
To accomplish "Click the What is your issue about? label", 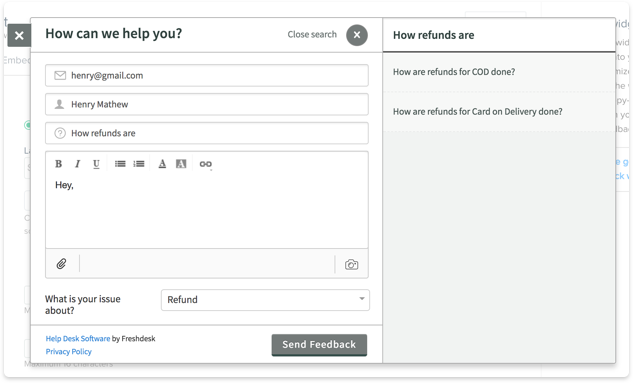I will [x=83, y=305].
